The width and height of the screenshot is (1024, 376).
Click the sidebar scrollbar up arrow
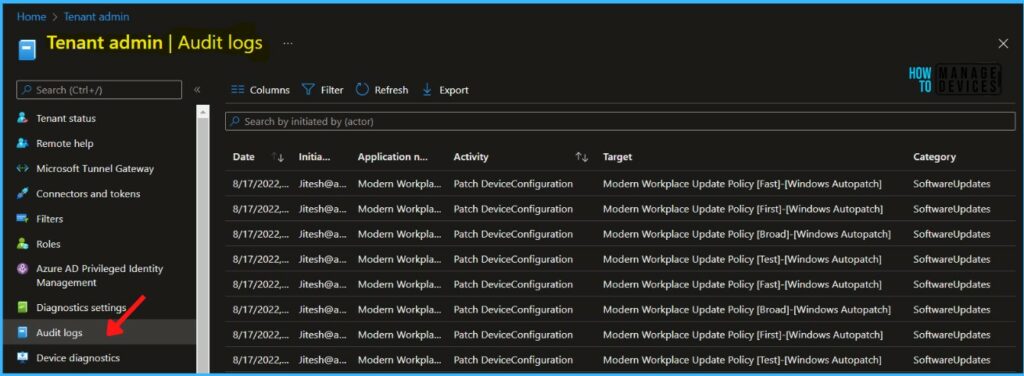tap(202, 112)
